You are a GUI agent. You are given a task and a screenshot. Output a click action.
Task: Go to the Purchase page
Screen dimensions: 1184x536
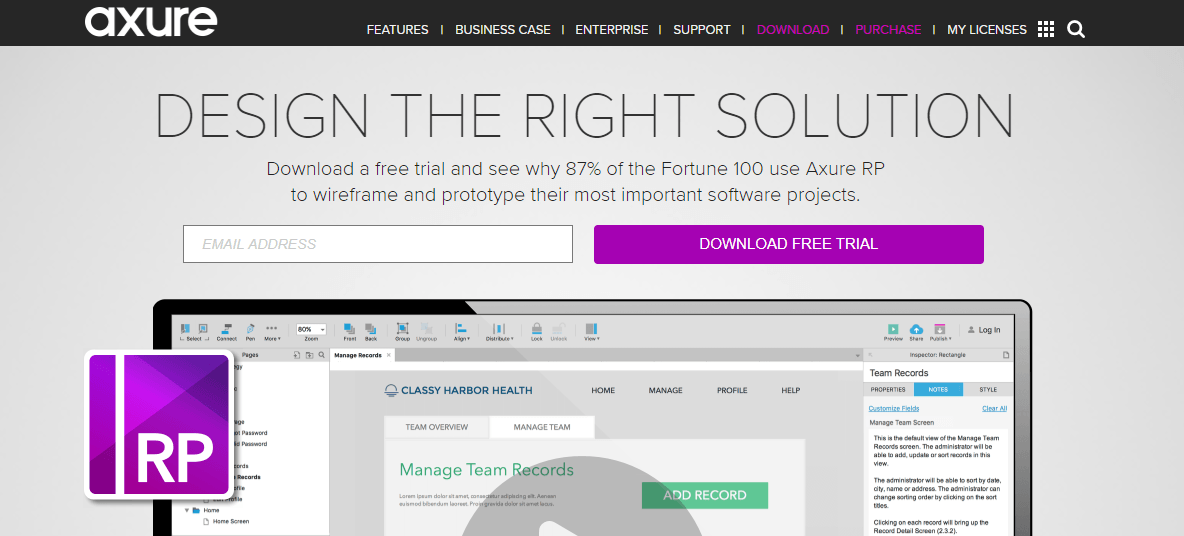[x=888, y=30]
